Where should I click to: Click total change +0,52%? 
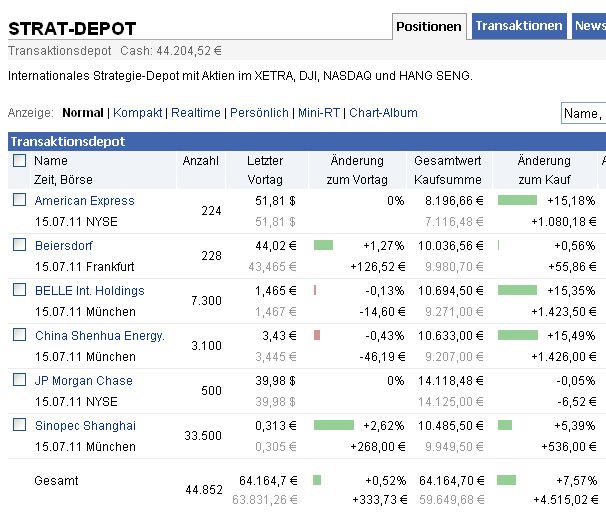point(386,481)
